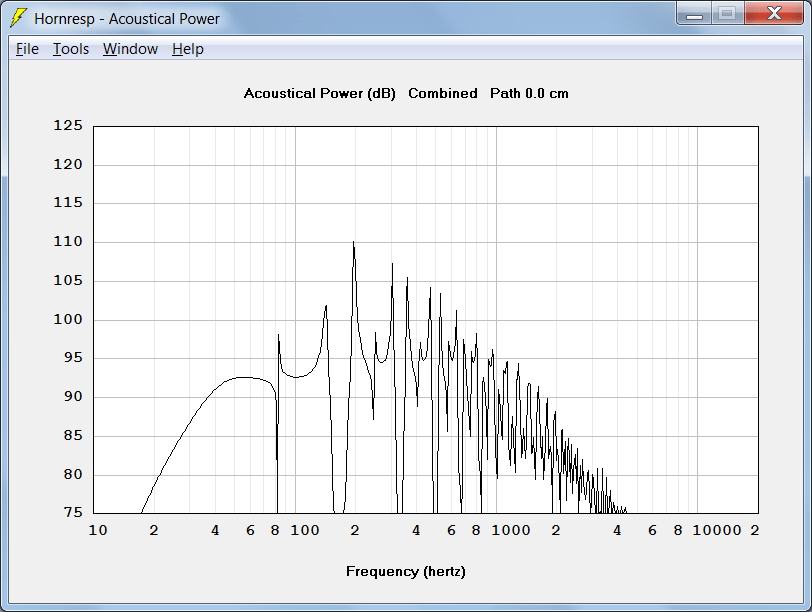Image resolution: width=812 pixels, height=612 pixels.
Task: Click the Hornresp lightning bolt icon
Action: pos(18,18)
